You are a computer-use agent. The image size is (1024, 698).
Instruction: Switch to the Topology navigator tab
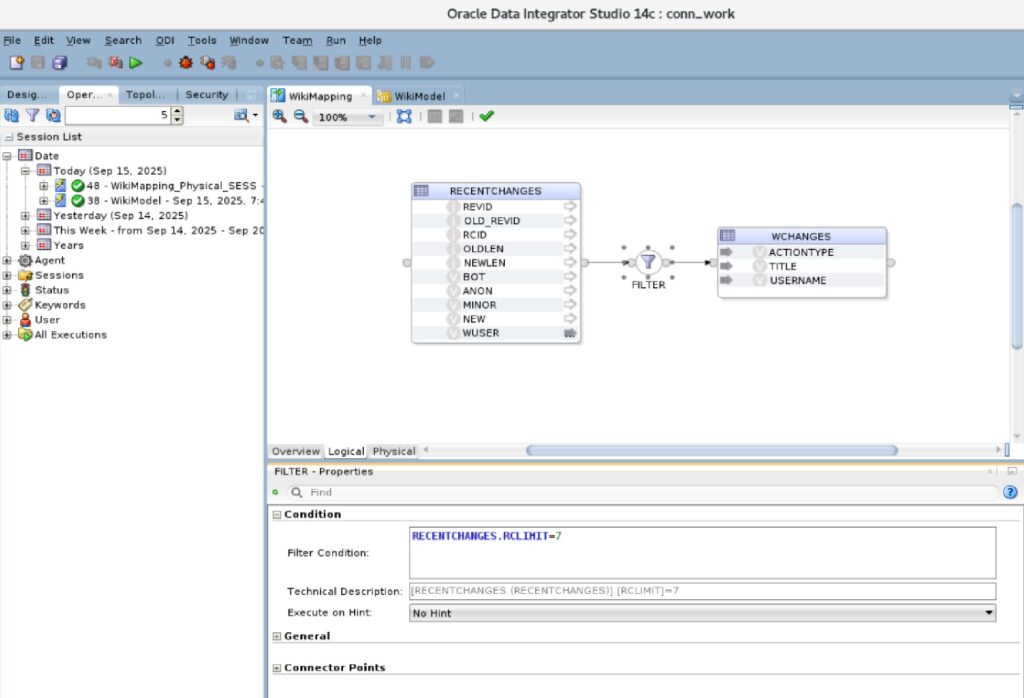click(x=145, y=95)
